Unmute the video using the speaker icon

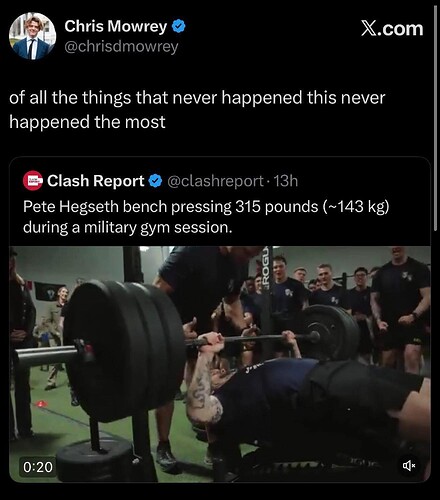pyautogui.click(x=409, y=465)
